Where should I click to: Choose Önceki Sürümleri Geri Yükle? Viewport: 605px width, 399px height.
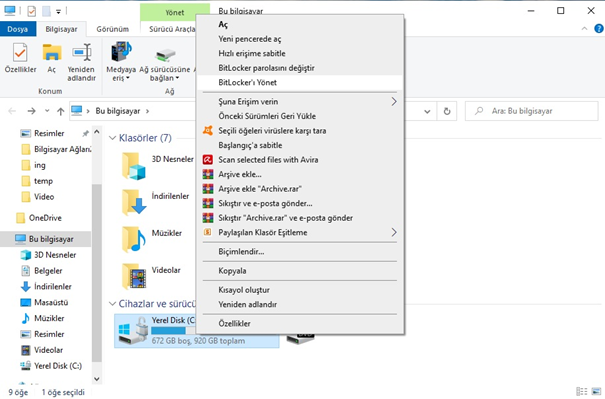(300, 116)
